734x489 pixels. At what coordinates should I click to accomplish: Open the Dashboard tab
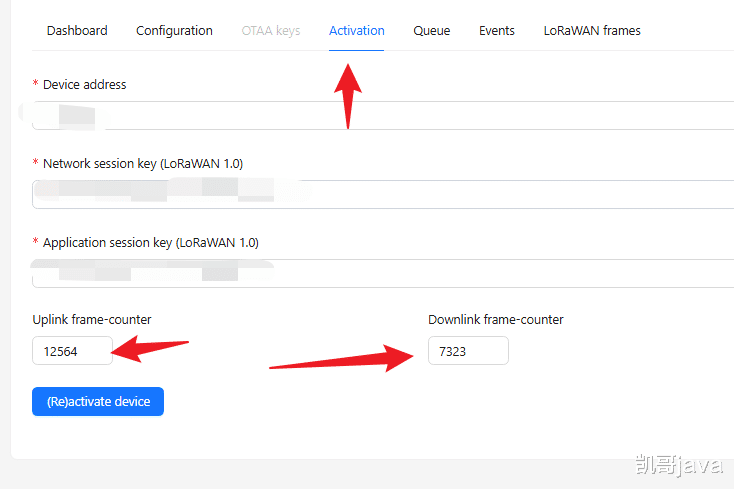(77, 31)
